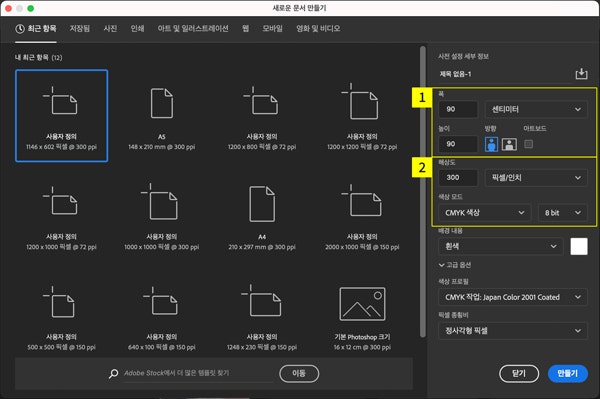The height and width of the screenshot is (399, 600).
Task: Switch to the 사진 tab
Action: point(110,29)
